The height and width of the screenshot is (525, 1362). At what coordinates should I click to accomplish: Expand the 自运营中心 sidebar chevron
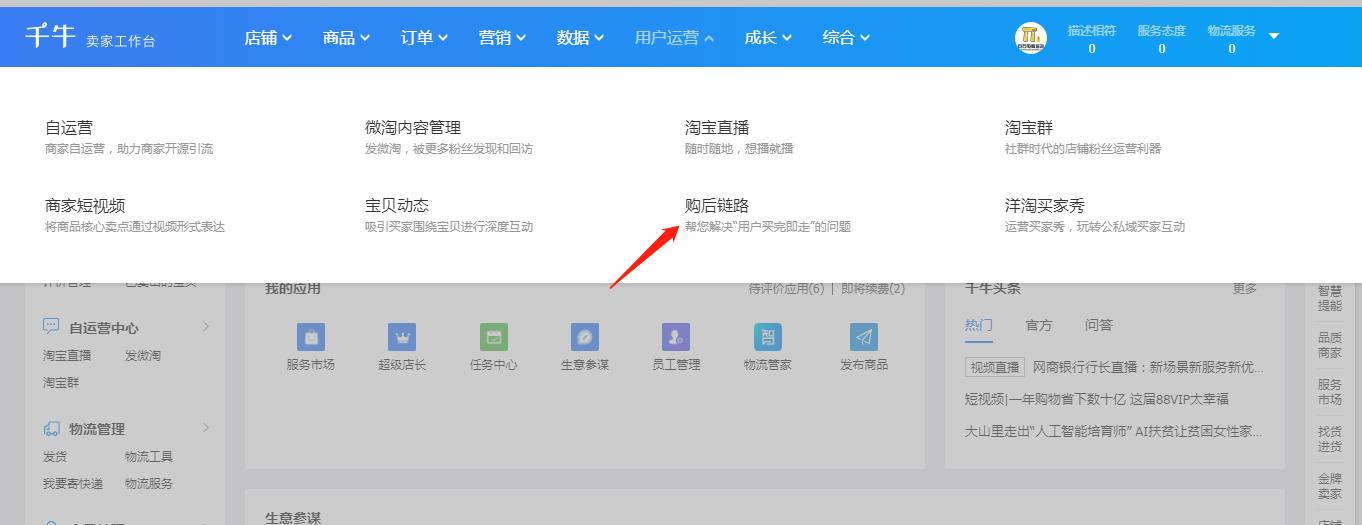(x=206, y=327)
